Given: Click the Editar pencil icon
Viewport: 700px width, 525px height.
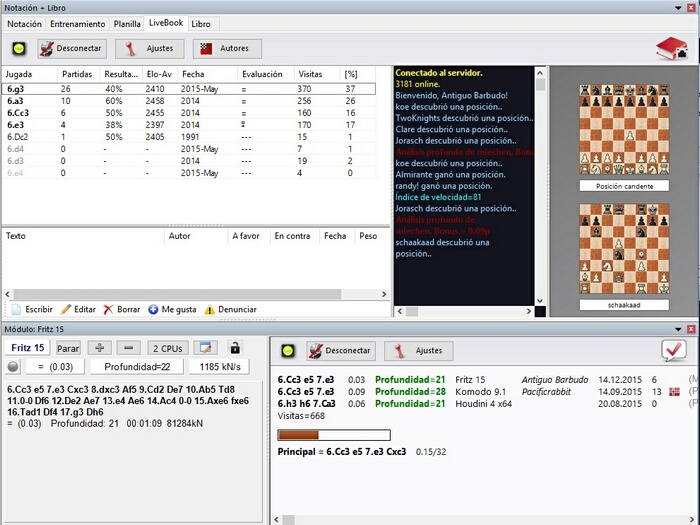Looking at the screenshot, I should [66, 309].
